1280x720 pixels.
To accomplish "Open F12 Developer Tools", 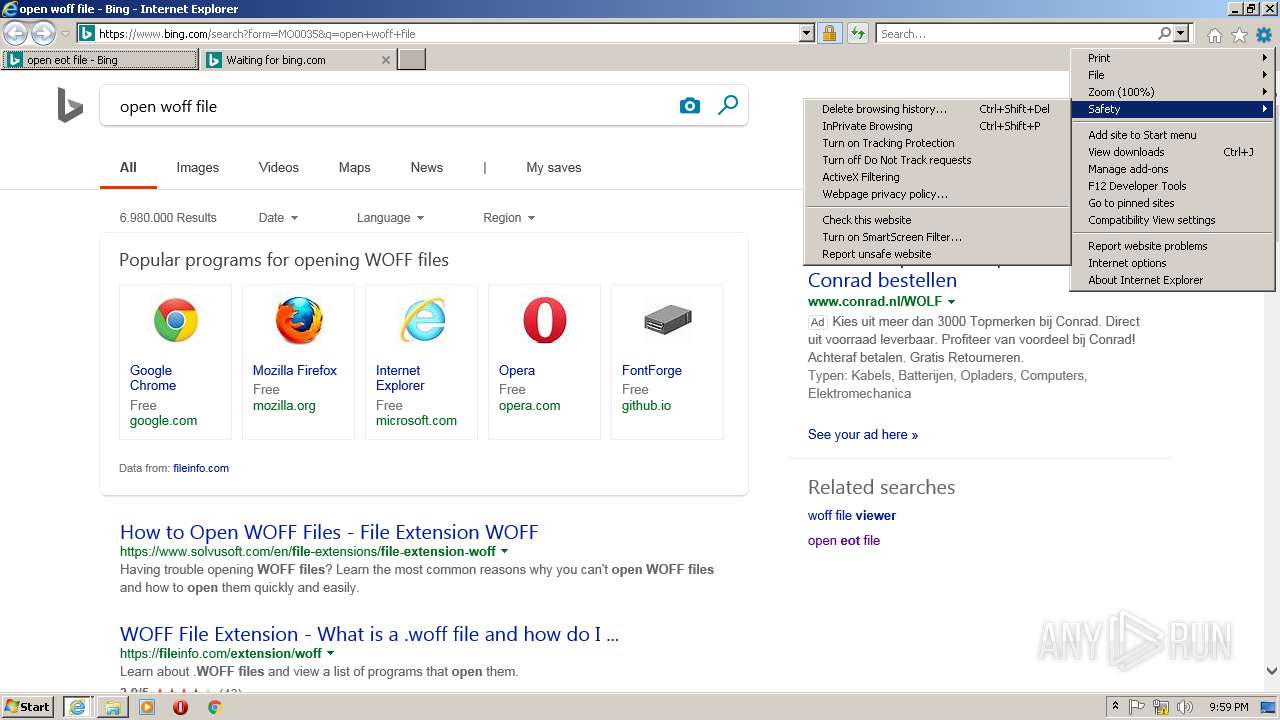I will pyautogui.click(x=1172, y=186).
